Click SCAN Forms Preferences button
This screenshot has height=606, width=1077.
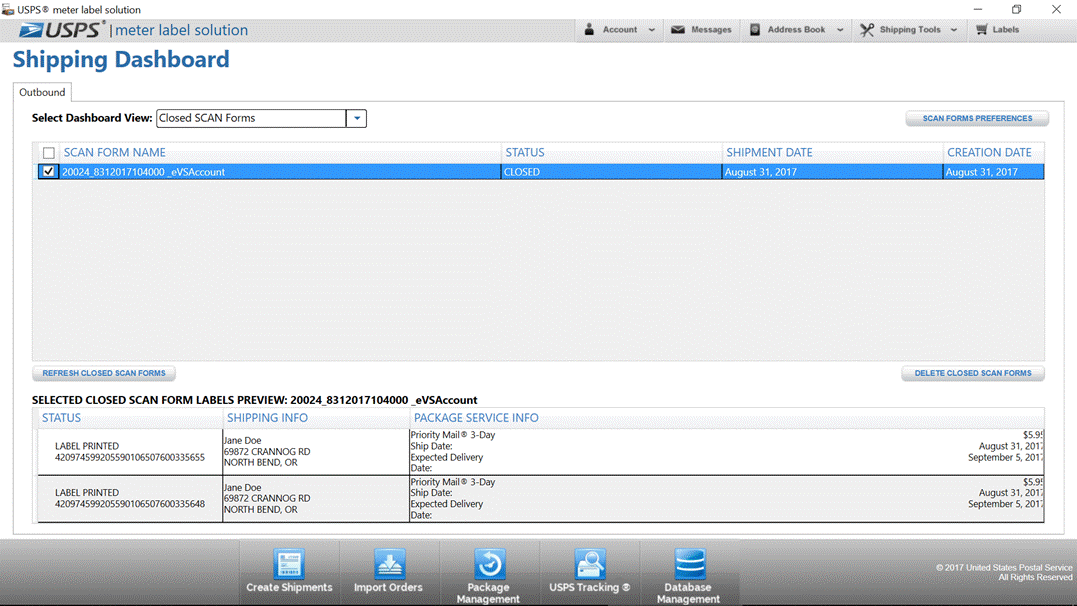977,118
